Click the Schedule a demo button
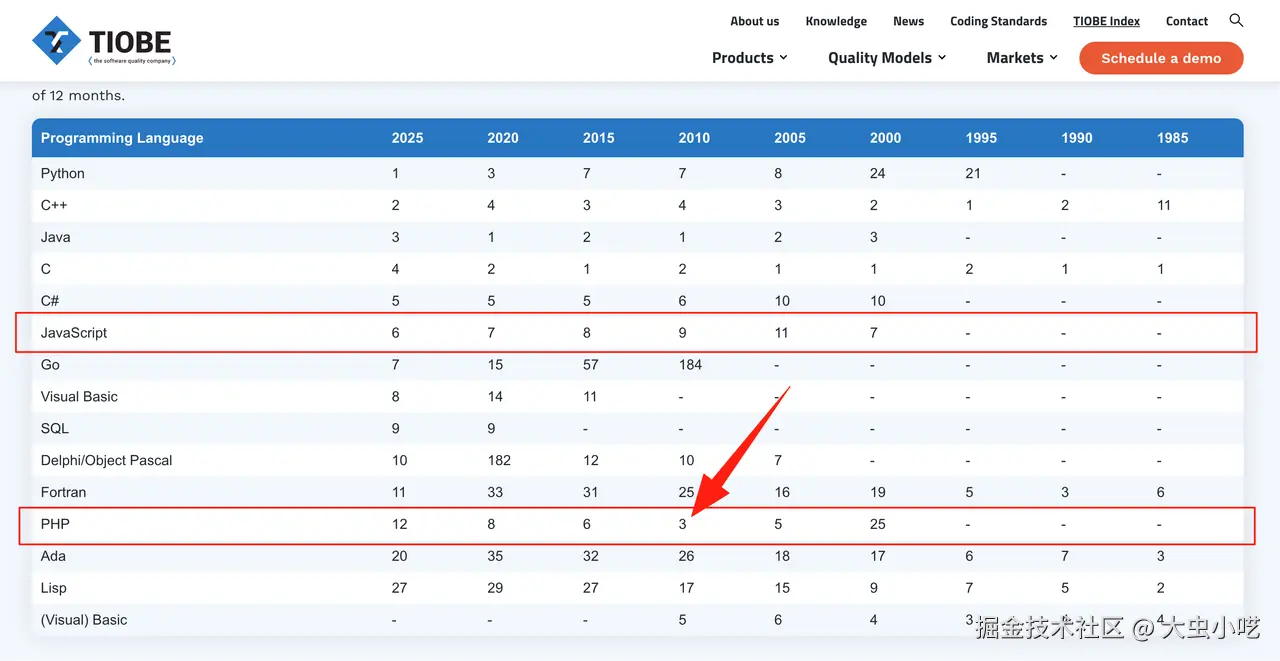Screen dimensions: 1280x661 pos(1161,58)
